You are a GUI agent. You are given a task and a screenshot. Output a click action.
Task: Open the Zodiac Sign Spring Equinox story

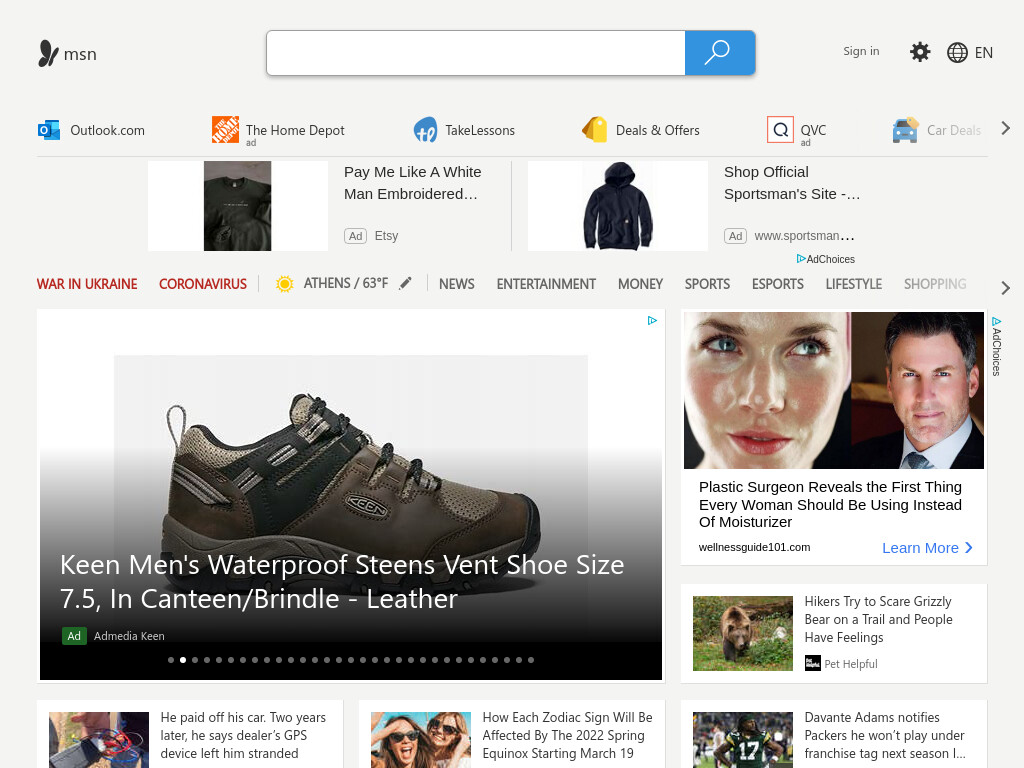click(567, 735)
